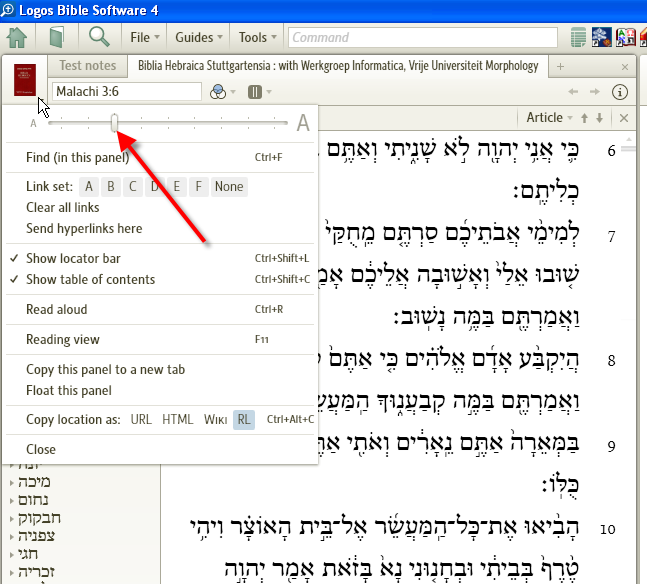Expand the נחום tree item
The height and width of the screenshot is (584, 647).
[x=12, y=500]
